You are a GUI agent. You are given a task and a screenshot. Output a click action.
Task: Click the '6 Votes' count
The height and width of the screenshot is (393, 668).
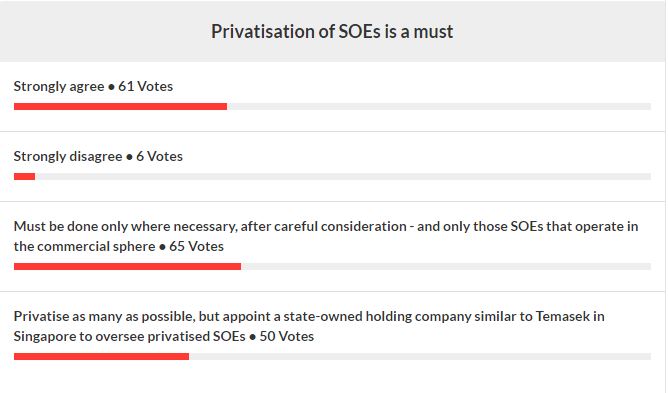tap(159, 156)
